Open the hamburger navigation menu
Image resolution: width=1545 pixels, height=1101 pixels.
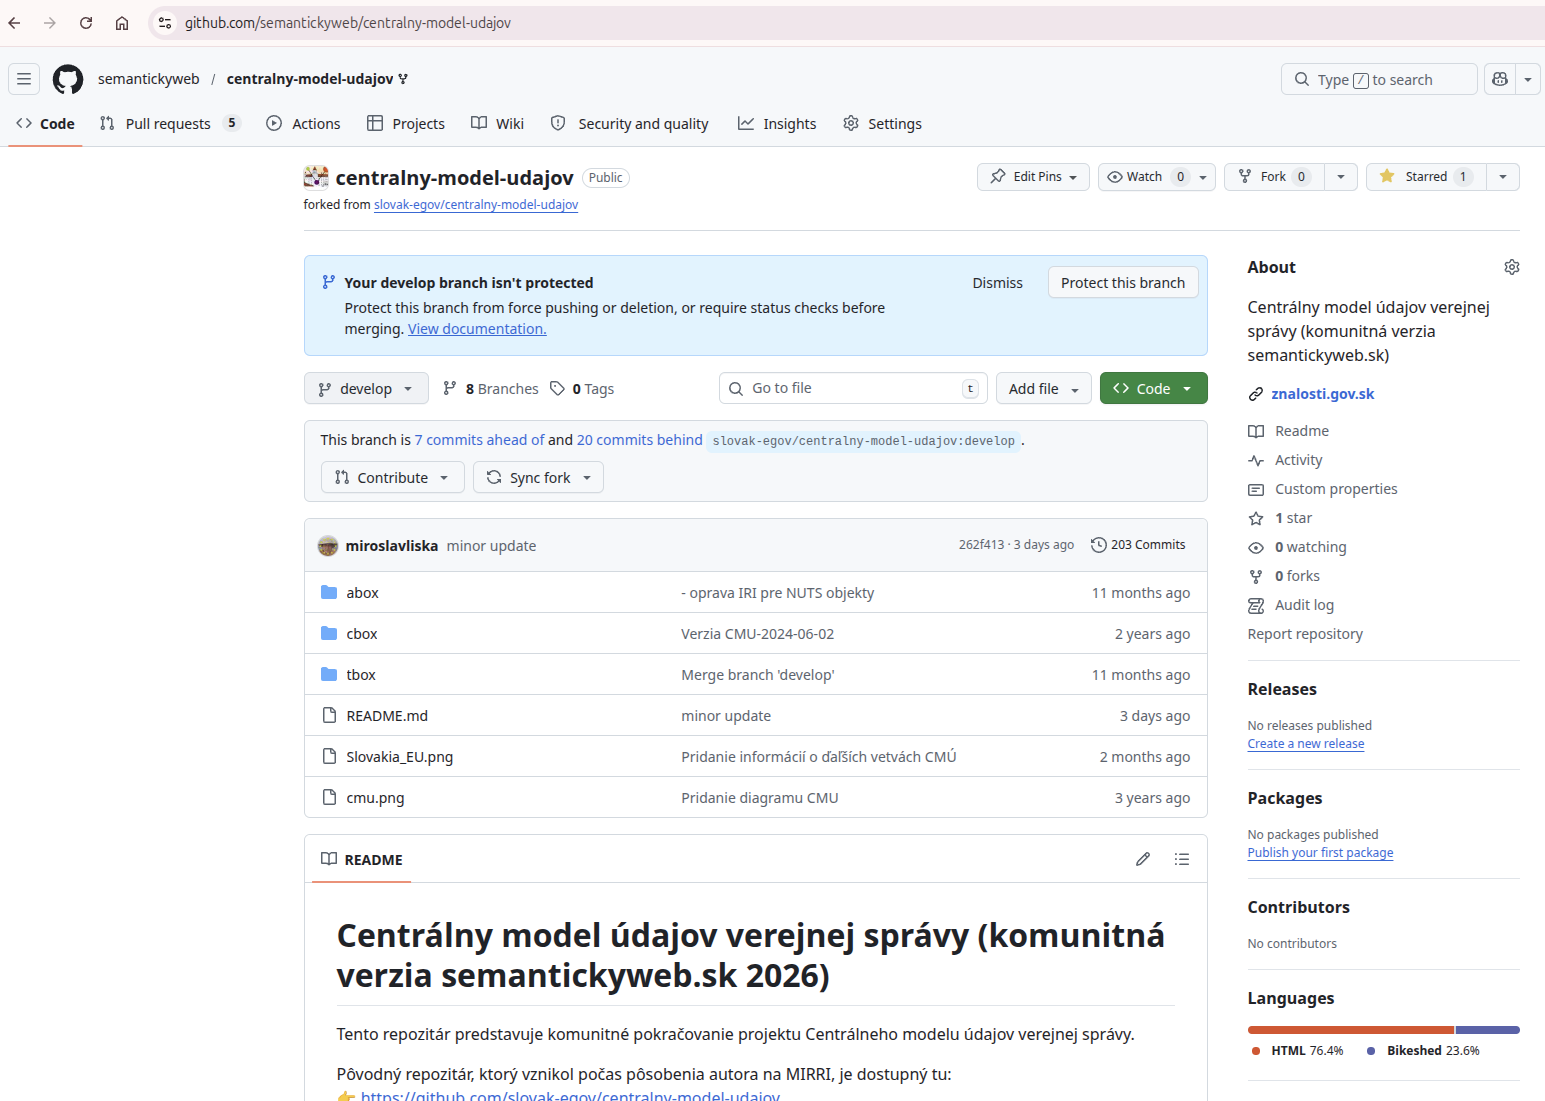point(24,79)
